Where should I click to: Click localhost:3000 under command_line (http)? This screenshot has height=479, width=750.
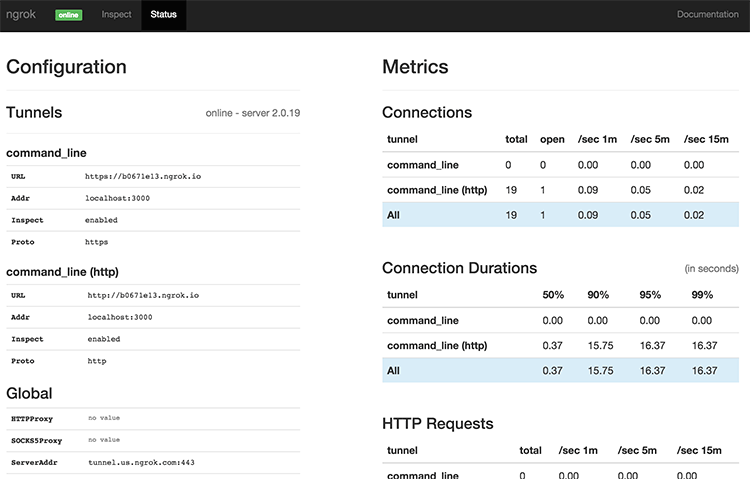120,317
